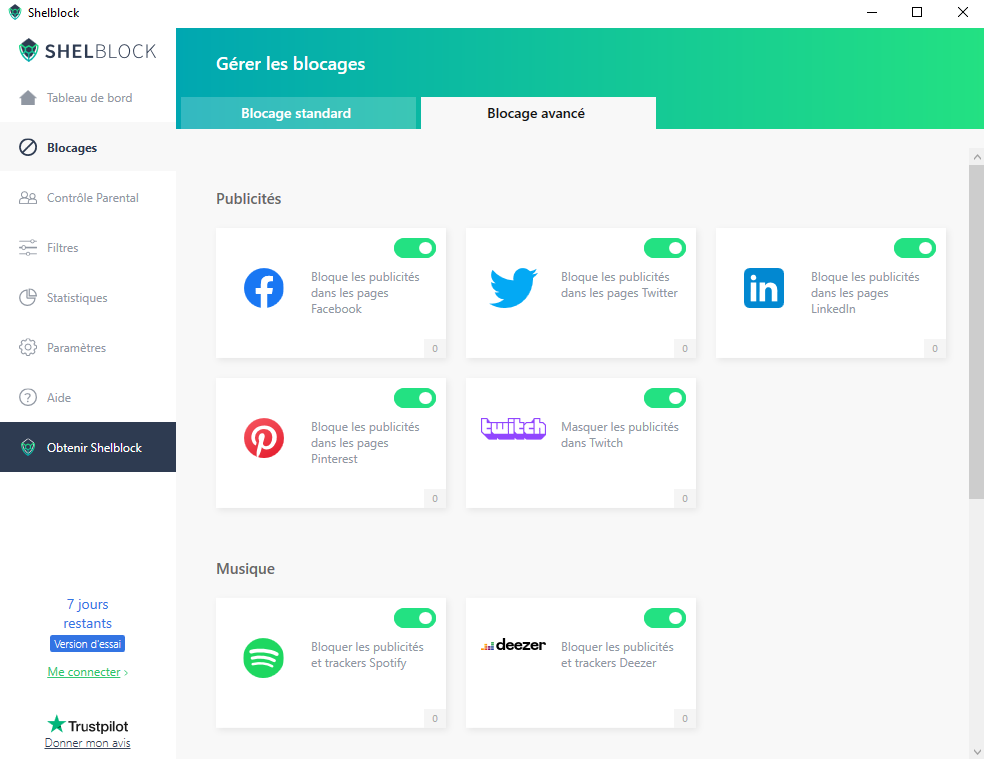Image resolution: width=984 pixels, height=759 pixels.
Task: Click the scrollbar up arrow
Action: (x=976, y=157)
